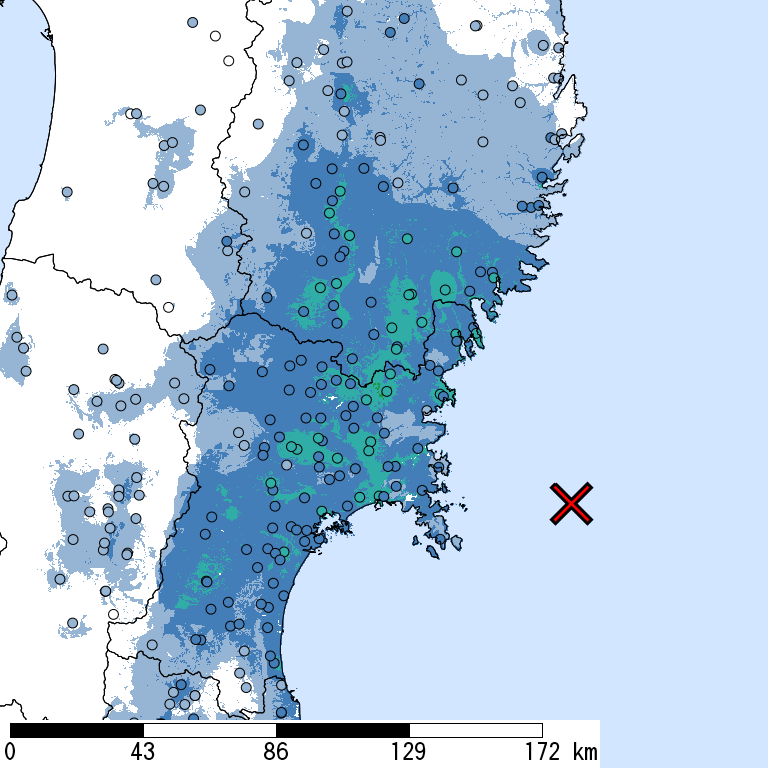Image resolution: width=768 pixels, height=768 pixels.
Task: Select the black scale segment between 86 and 129
Action: pyautogui.click(x=343, y=730)
